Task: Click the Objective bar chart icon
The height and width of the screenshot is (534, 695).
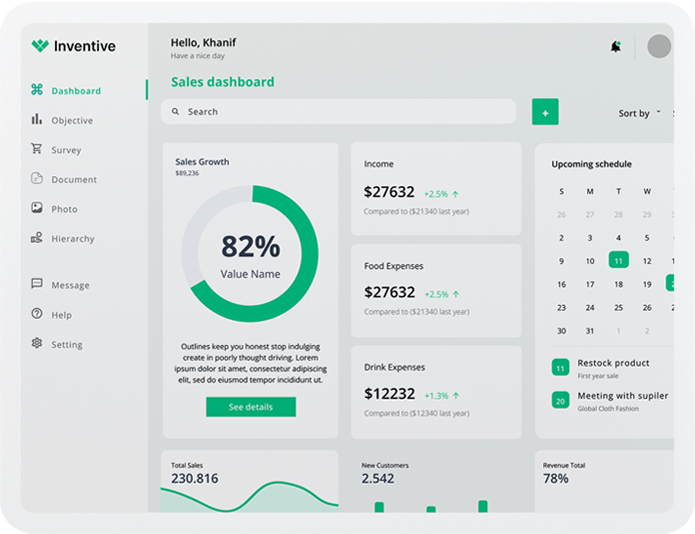Action: coord(37,120)
